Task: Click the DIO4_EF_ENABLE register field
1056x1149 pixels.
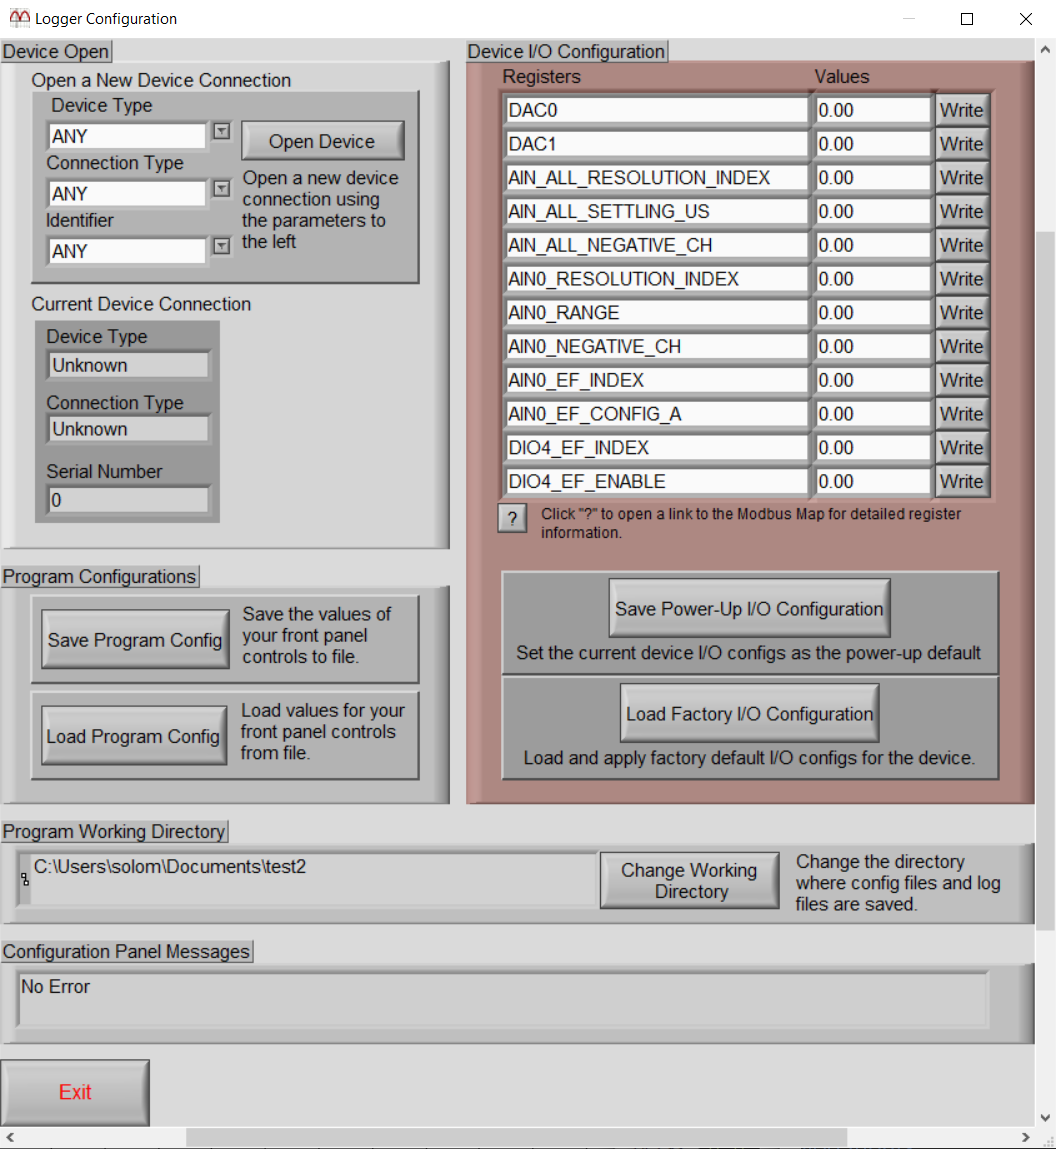Action: click(657, 481)
